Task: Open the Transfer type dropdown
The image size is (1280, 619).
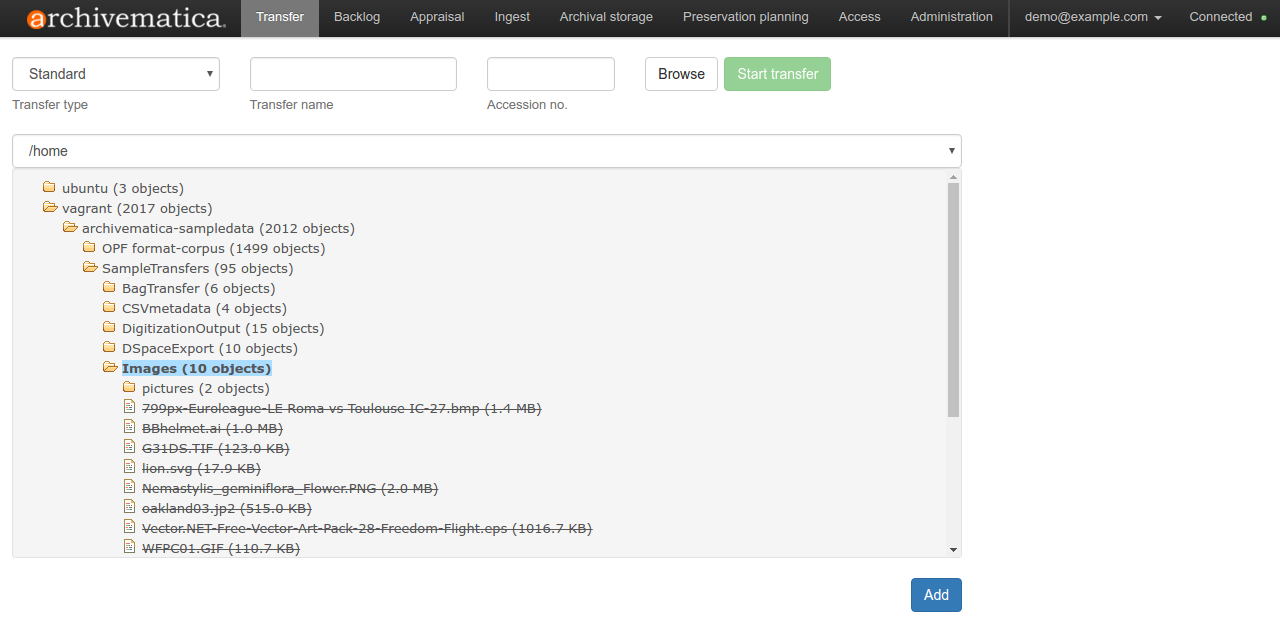Action: 116,74
